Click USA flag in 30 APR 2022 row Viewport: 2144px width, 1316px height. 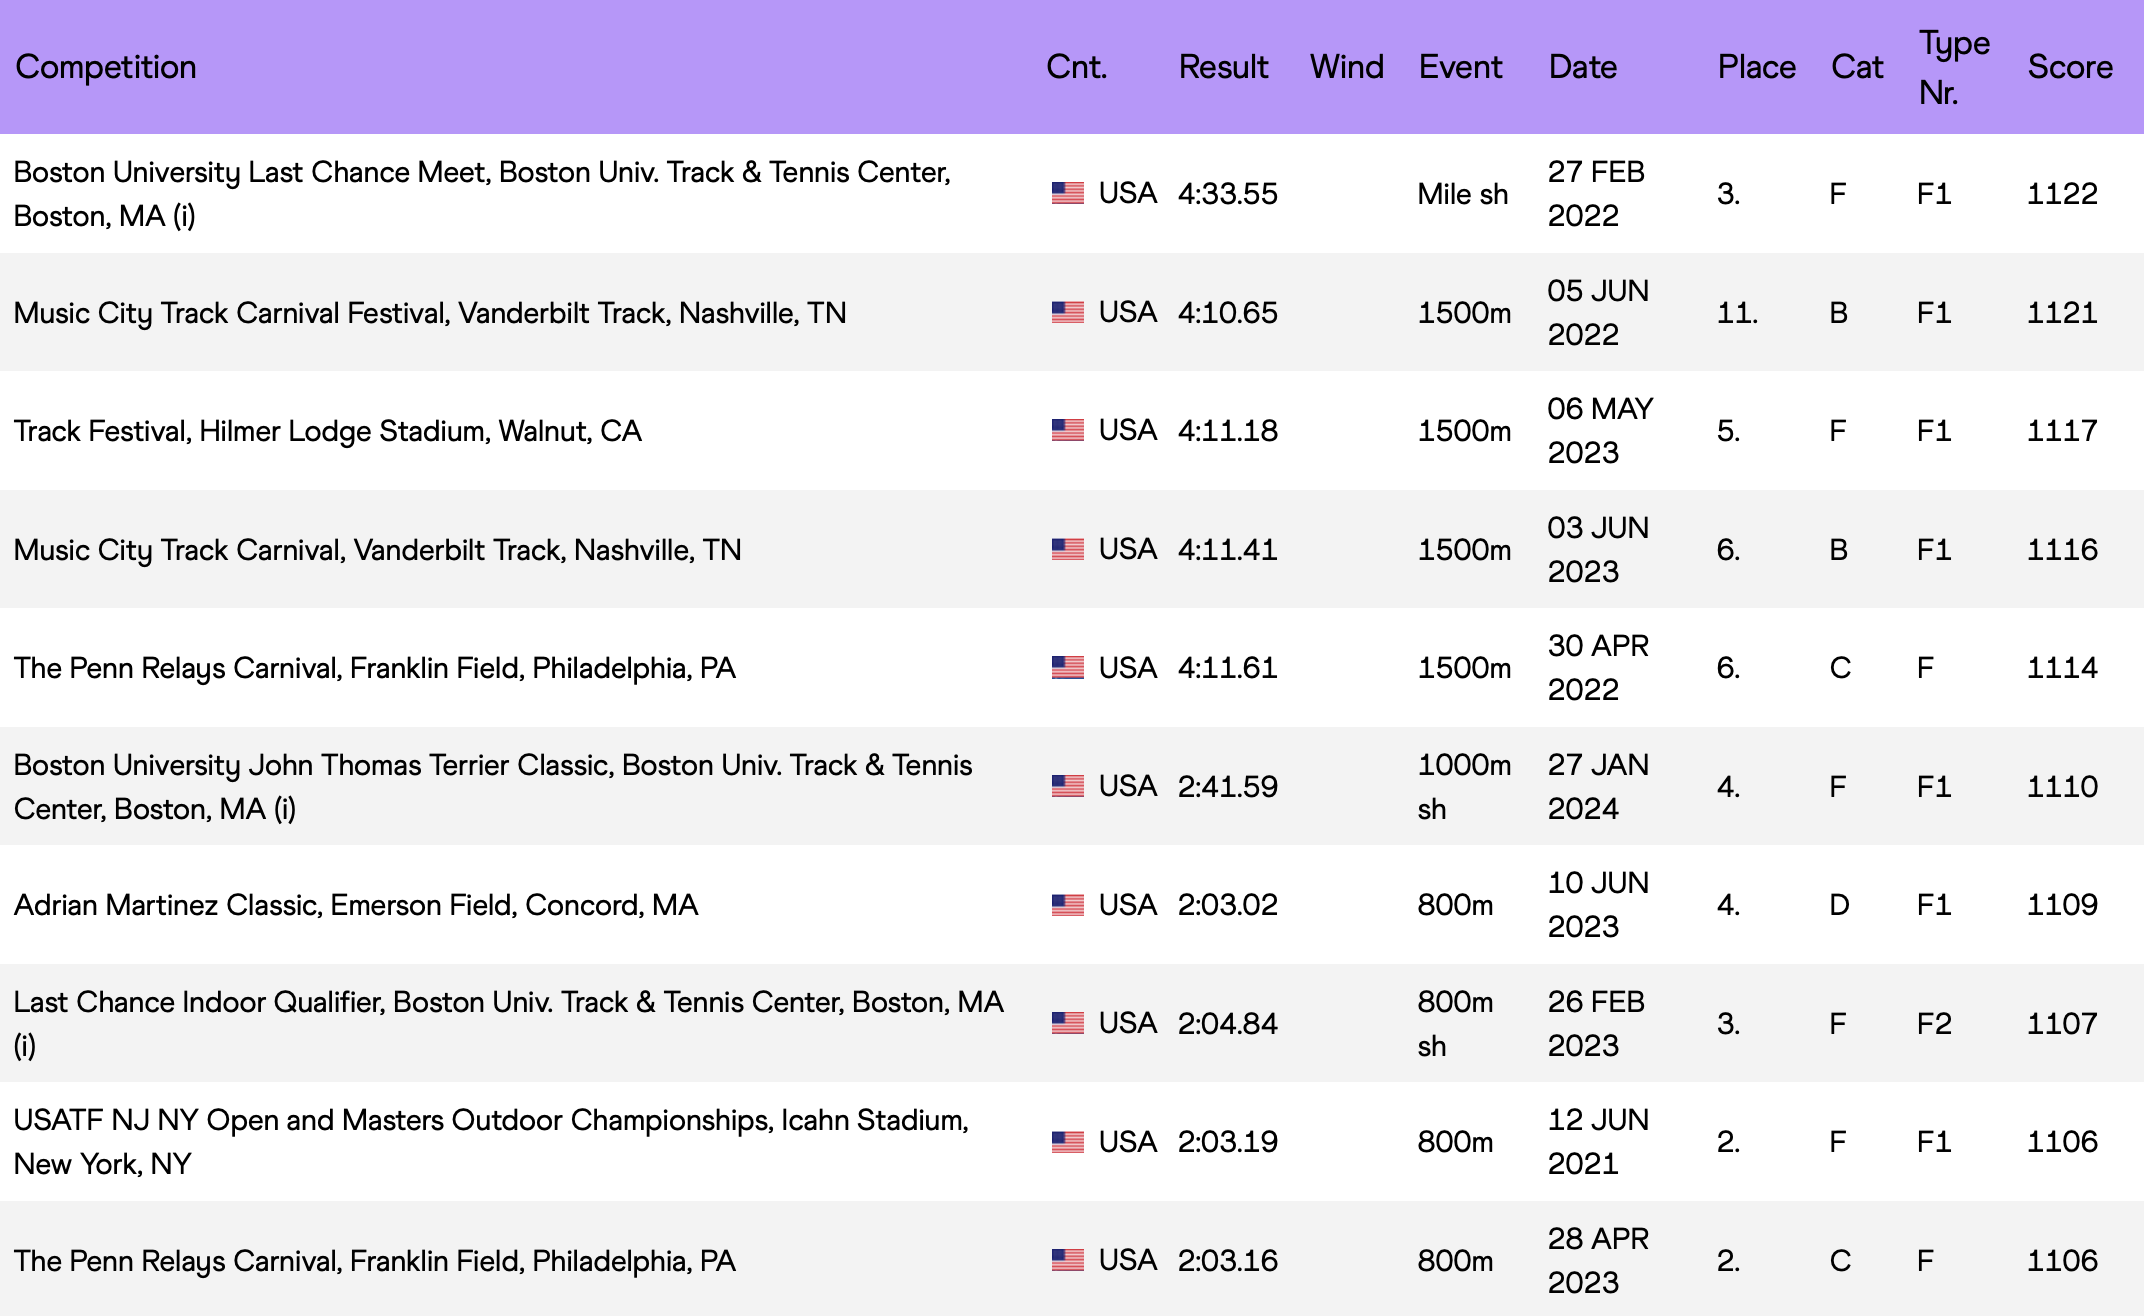point(1067,667)
